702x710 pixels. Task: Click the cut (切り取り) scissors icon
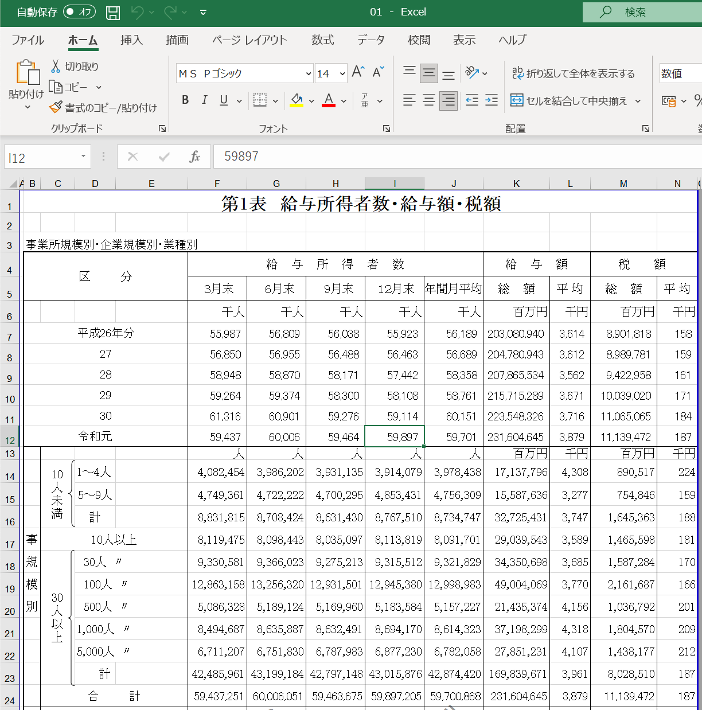tap(56, 66)
